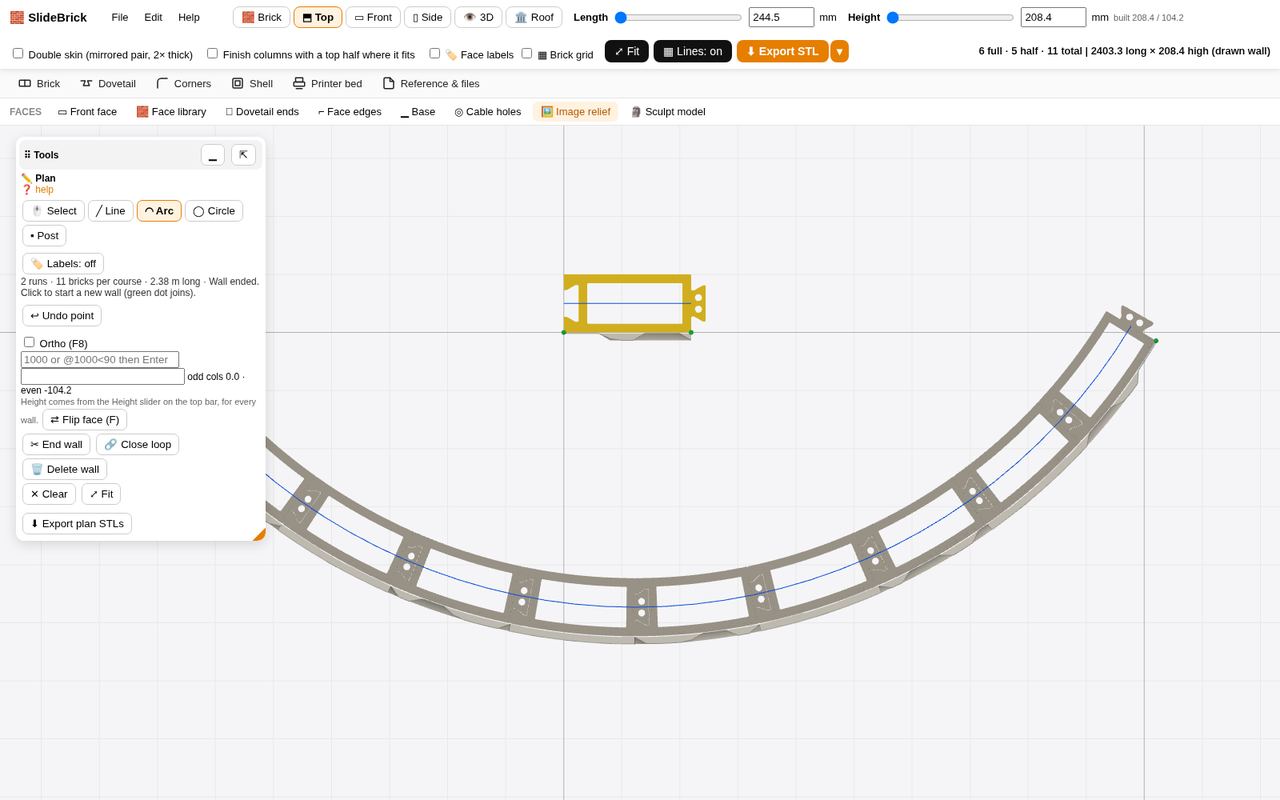The image size is (1280, 800).
Task: Choose the Select tool
Action: click(53, 211)
